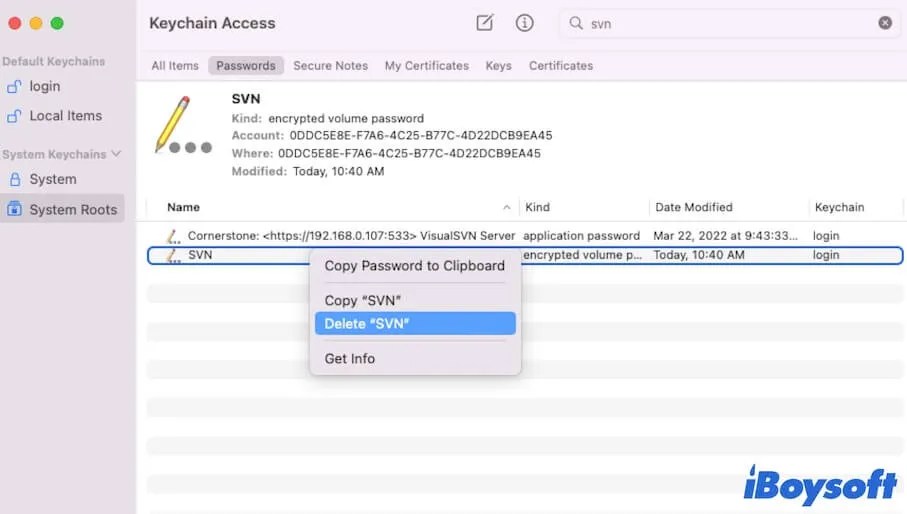Click the pencil icon on Cornerstone row
This screenshot has width=907, height=514.
coord(173,236)
